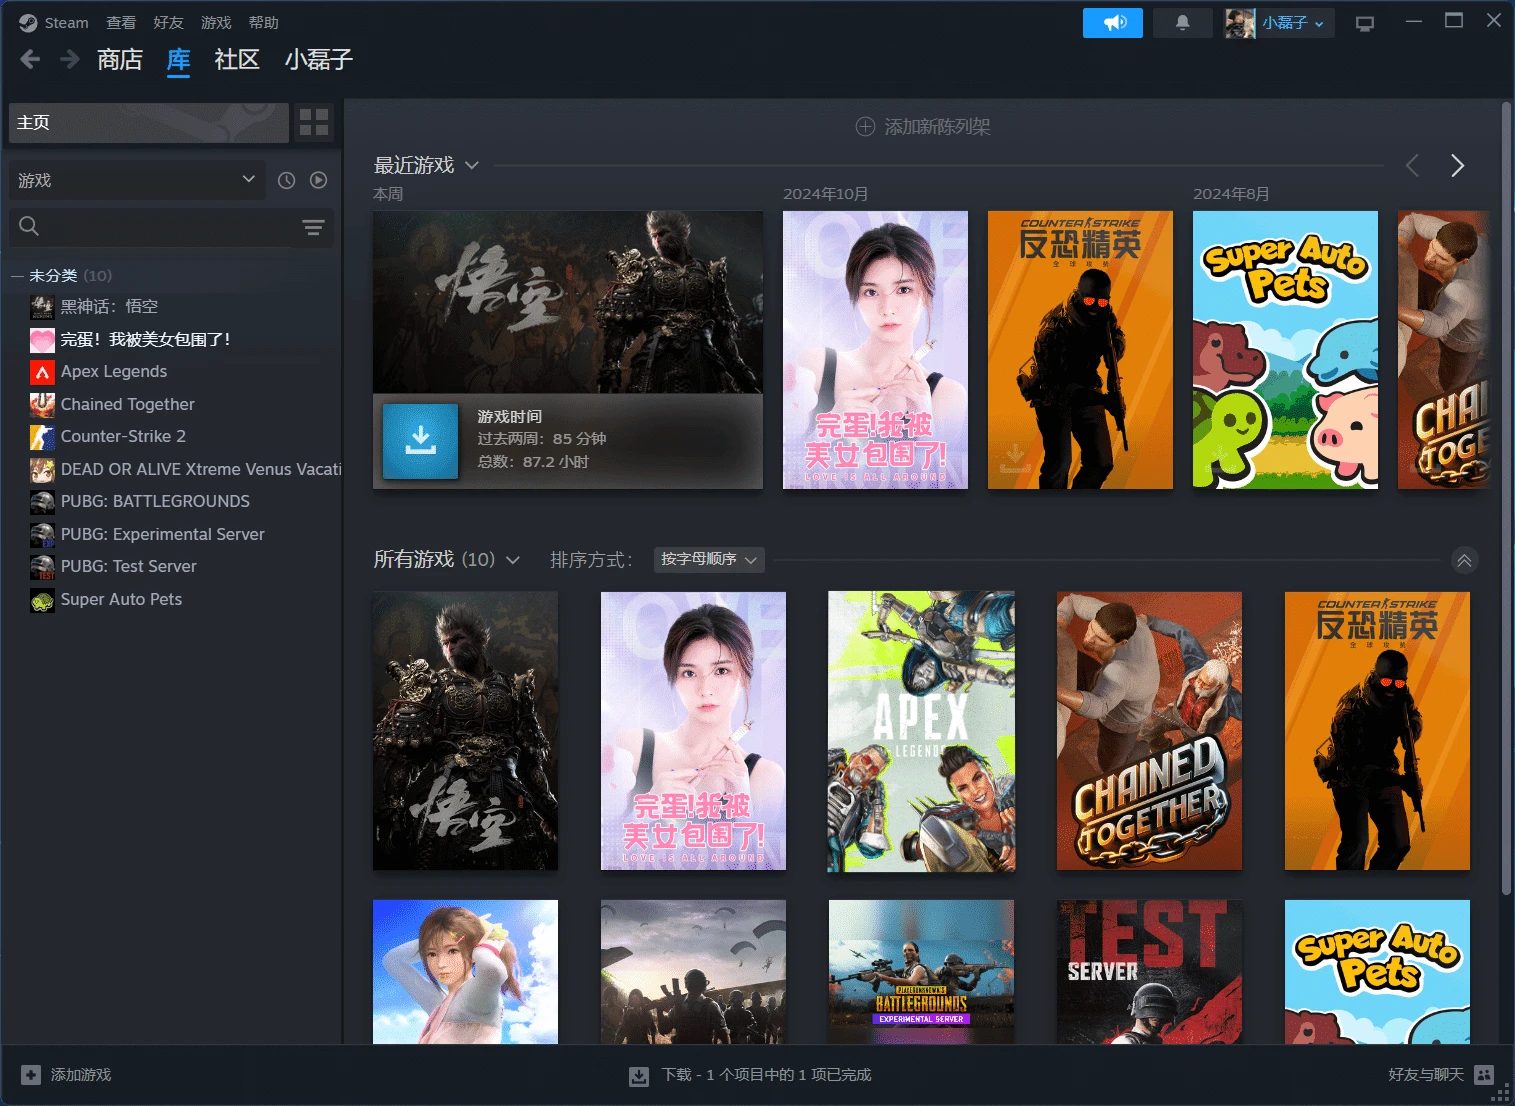The width and height of the screenshot is (1515, 1106).
Task: Open friends and chat icon
Action: pyautogui.click(x=1484, y=1075)
